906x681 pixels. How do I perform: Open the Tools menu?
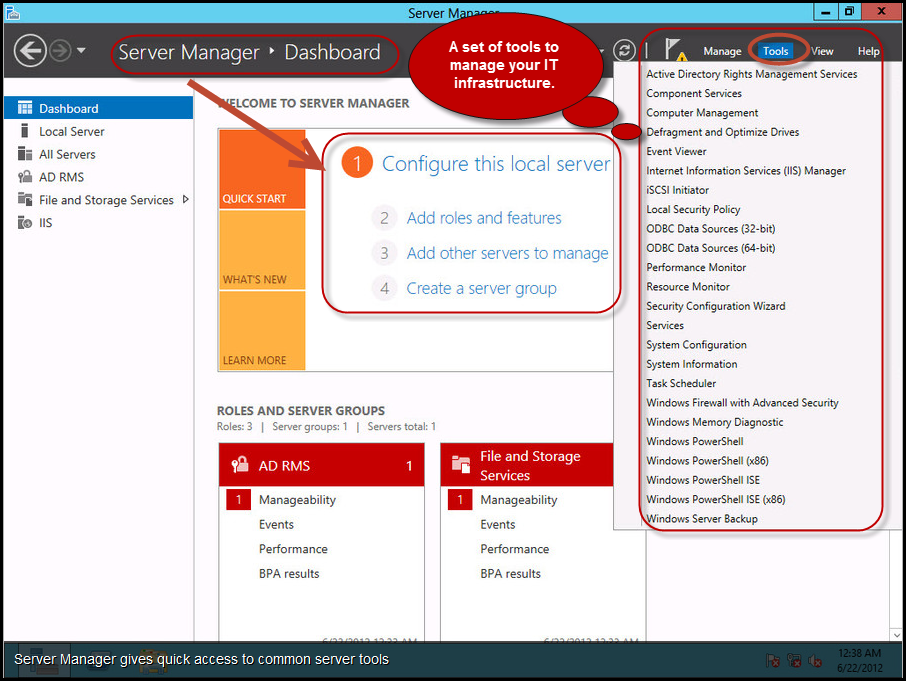pos(775,51)
